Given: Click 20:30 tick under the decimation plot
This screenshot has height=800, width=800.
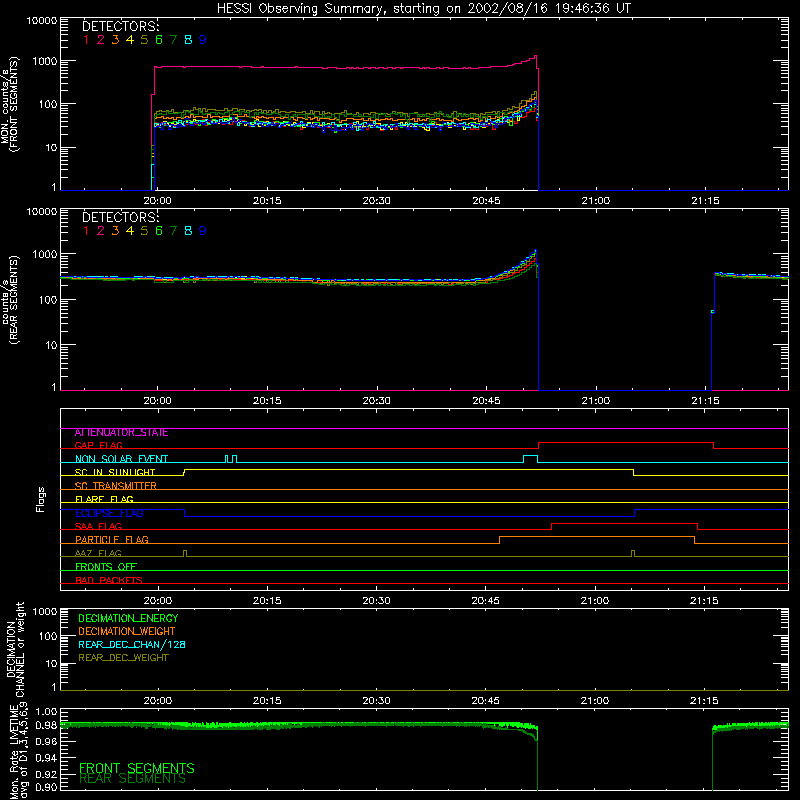Looking at the screenshot, I should click(x=377, y=701).
